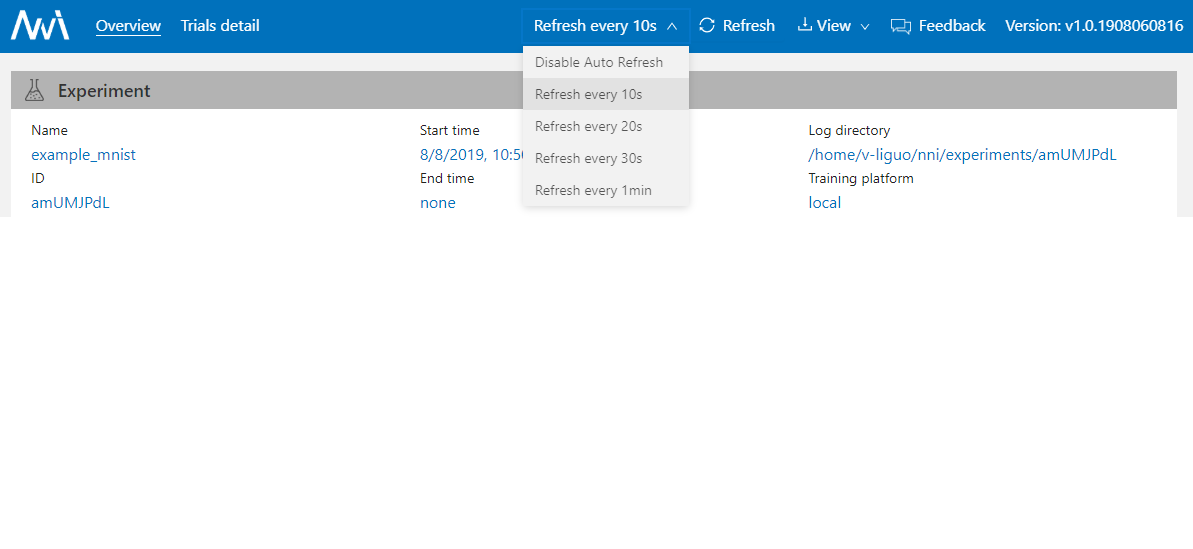Click the version number text
The width and height of the screenshot is (1193, 549).
(1094, 26)
